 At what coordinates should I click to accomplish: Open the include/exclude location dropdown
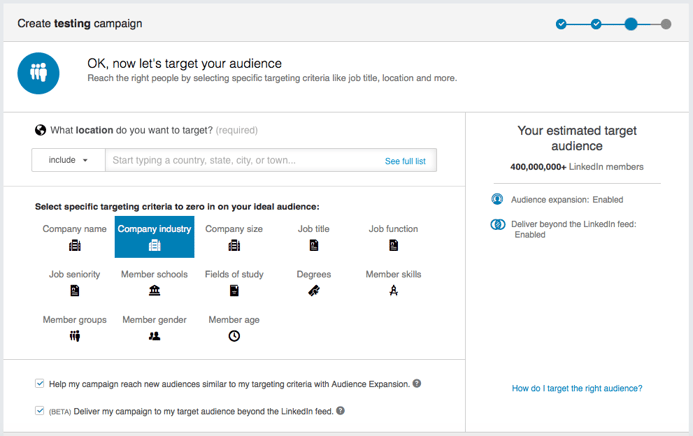68,160
